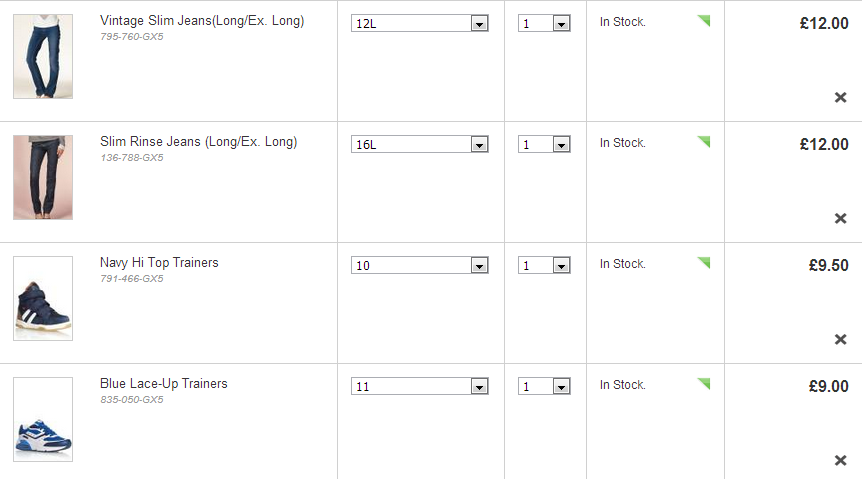Open Slim Rinse Jeans product page link
Screen dimensions: 862x479
tap(198, 142)
